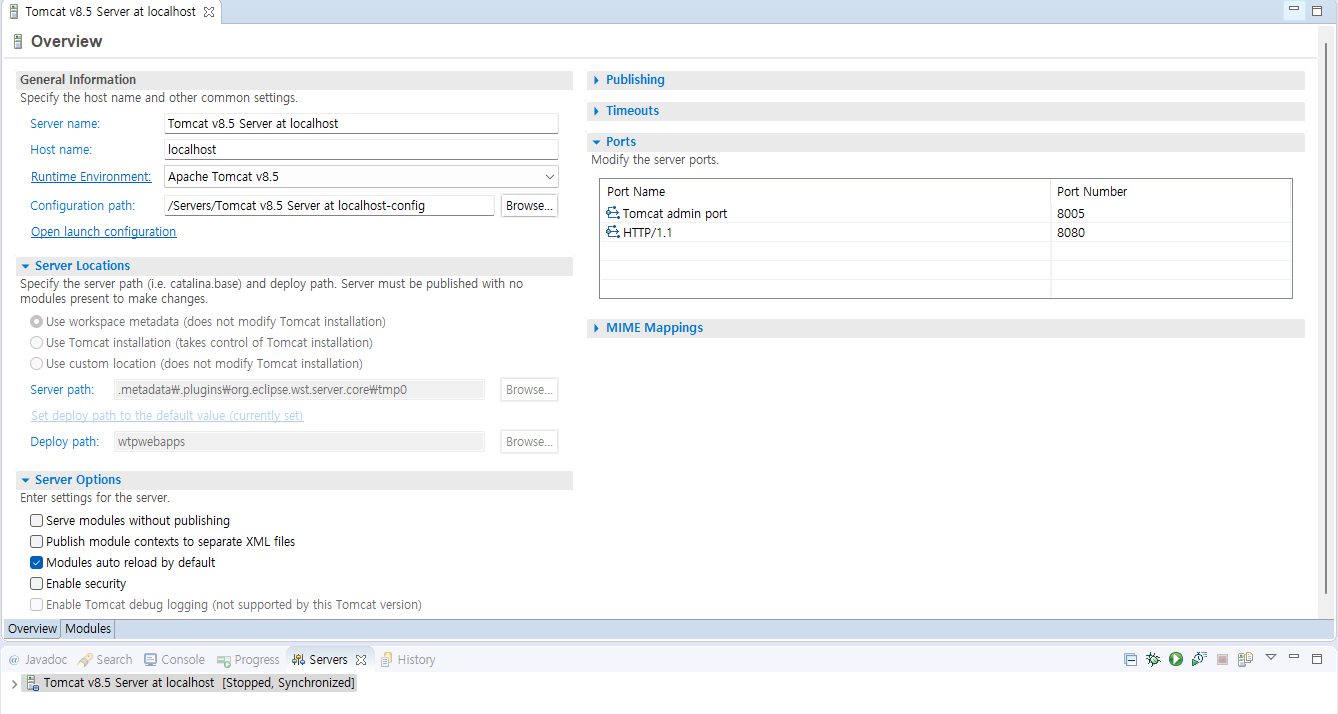Select Use workspace metadata radio option
Screen dimensions: 1338x714
click(37, 322)
